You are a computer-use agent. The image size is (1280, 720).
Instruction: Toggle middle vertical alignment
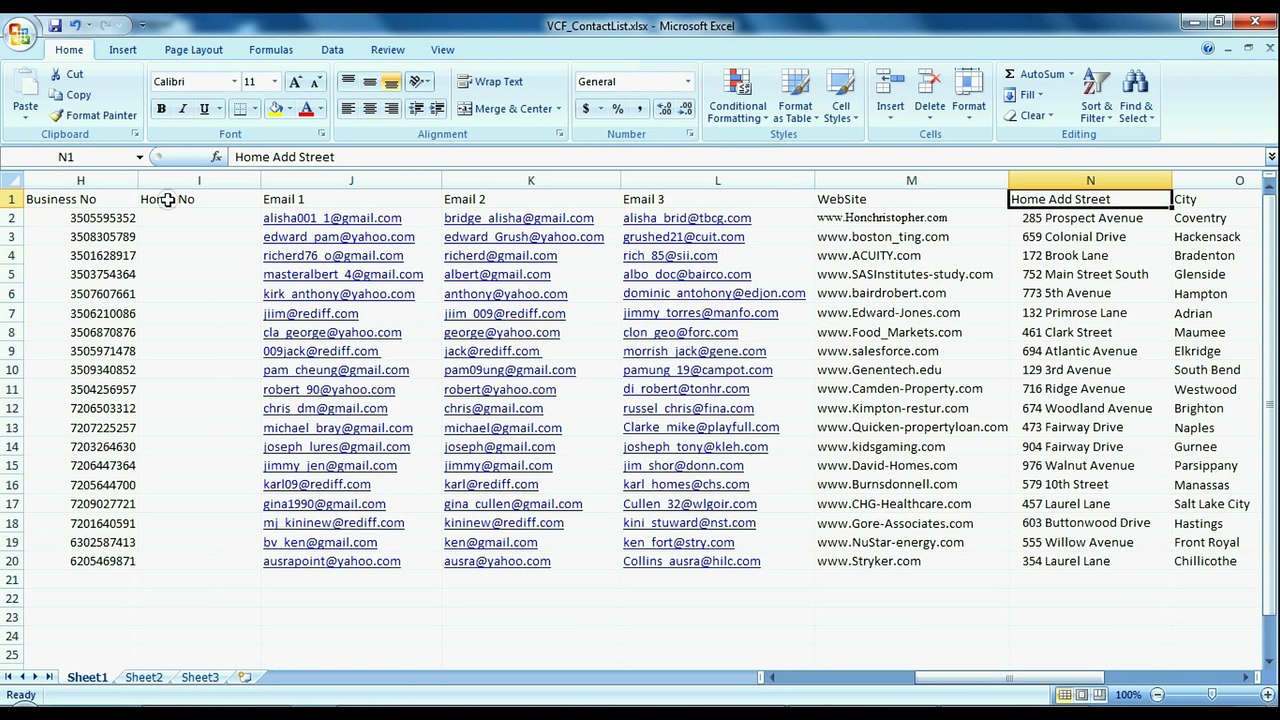[x=370, y=82]
